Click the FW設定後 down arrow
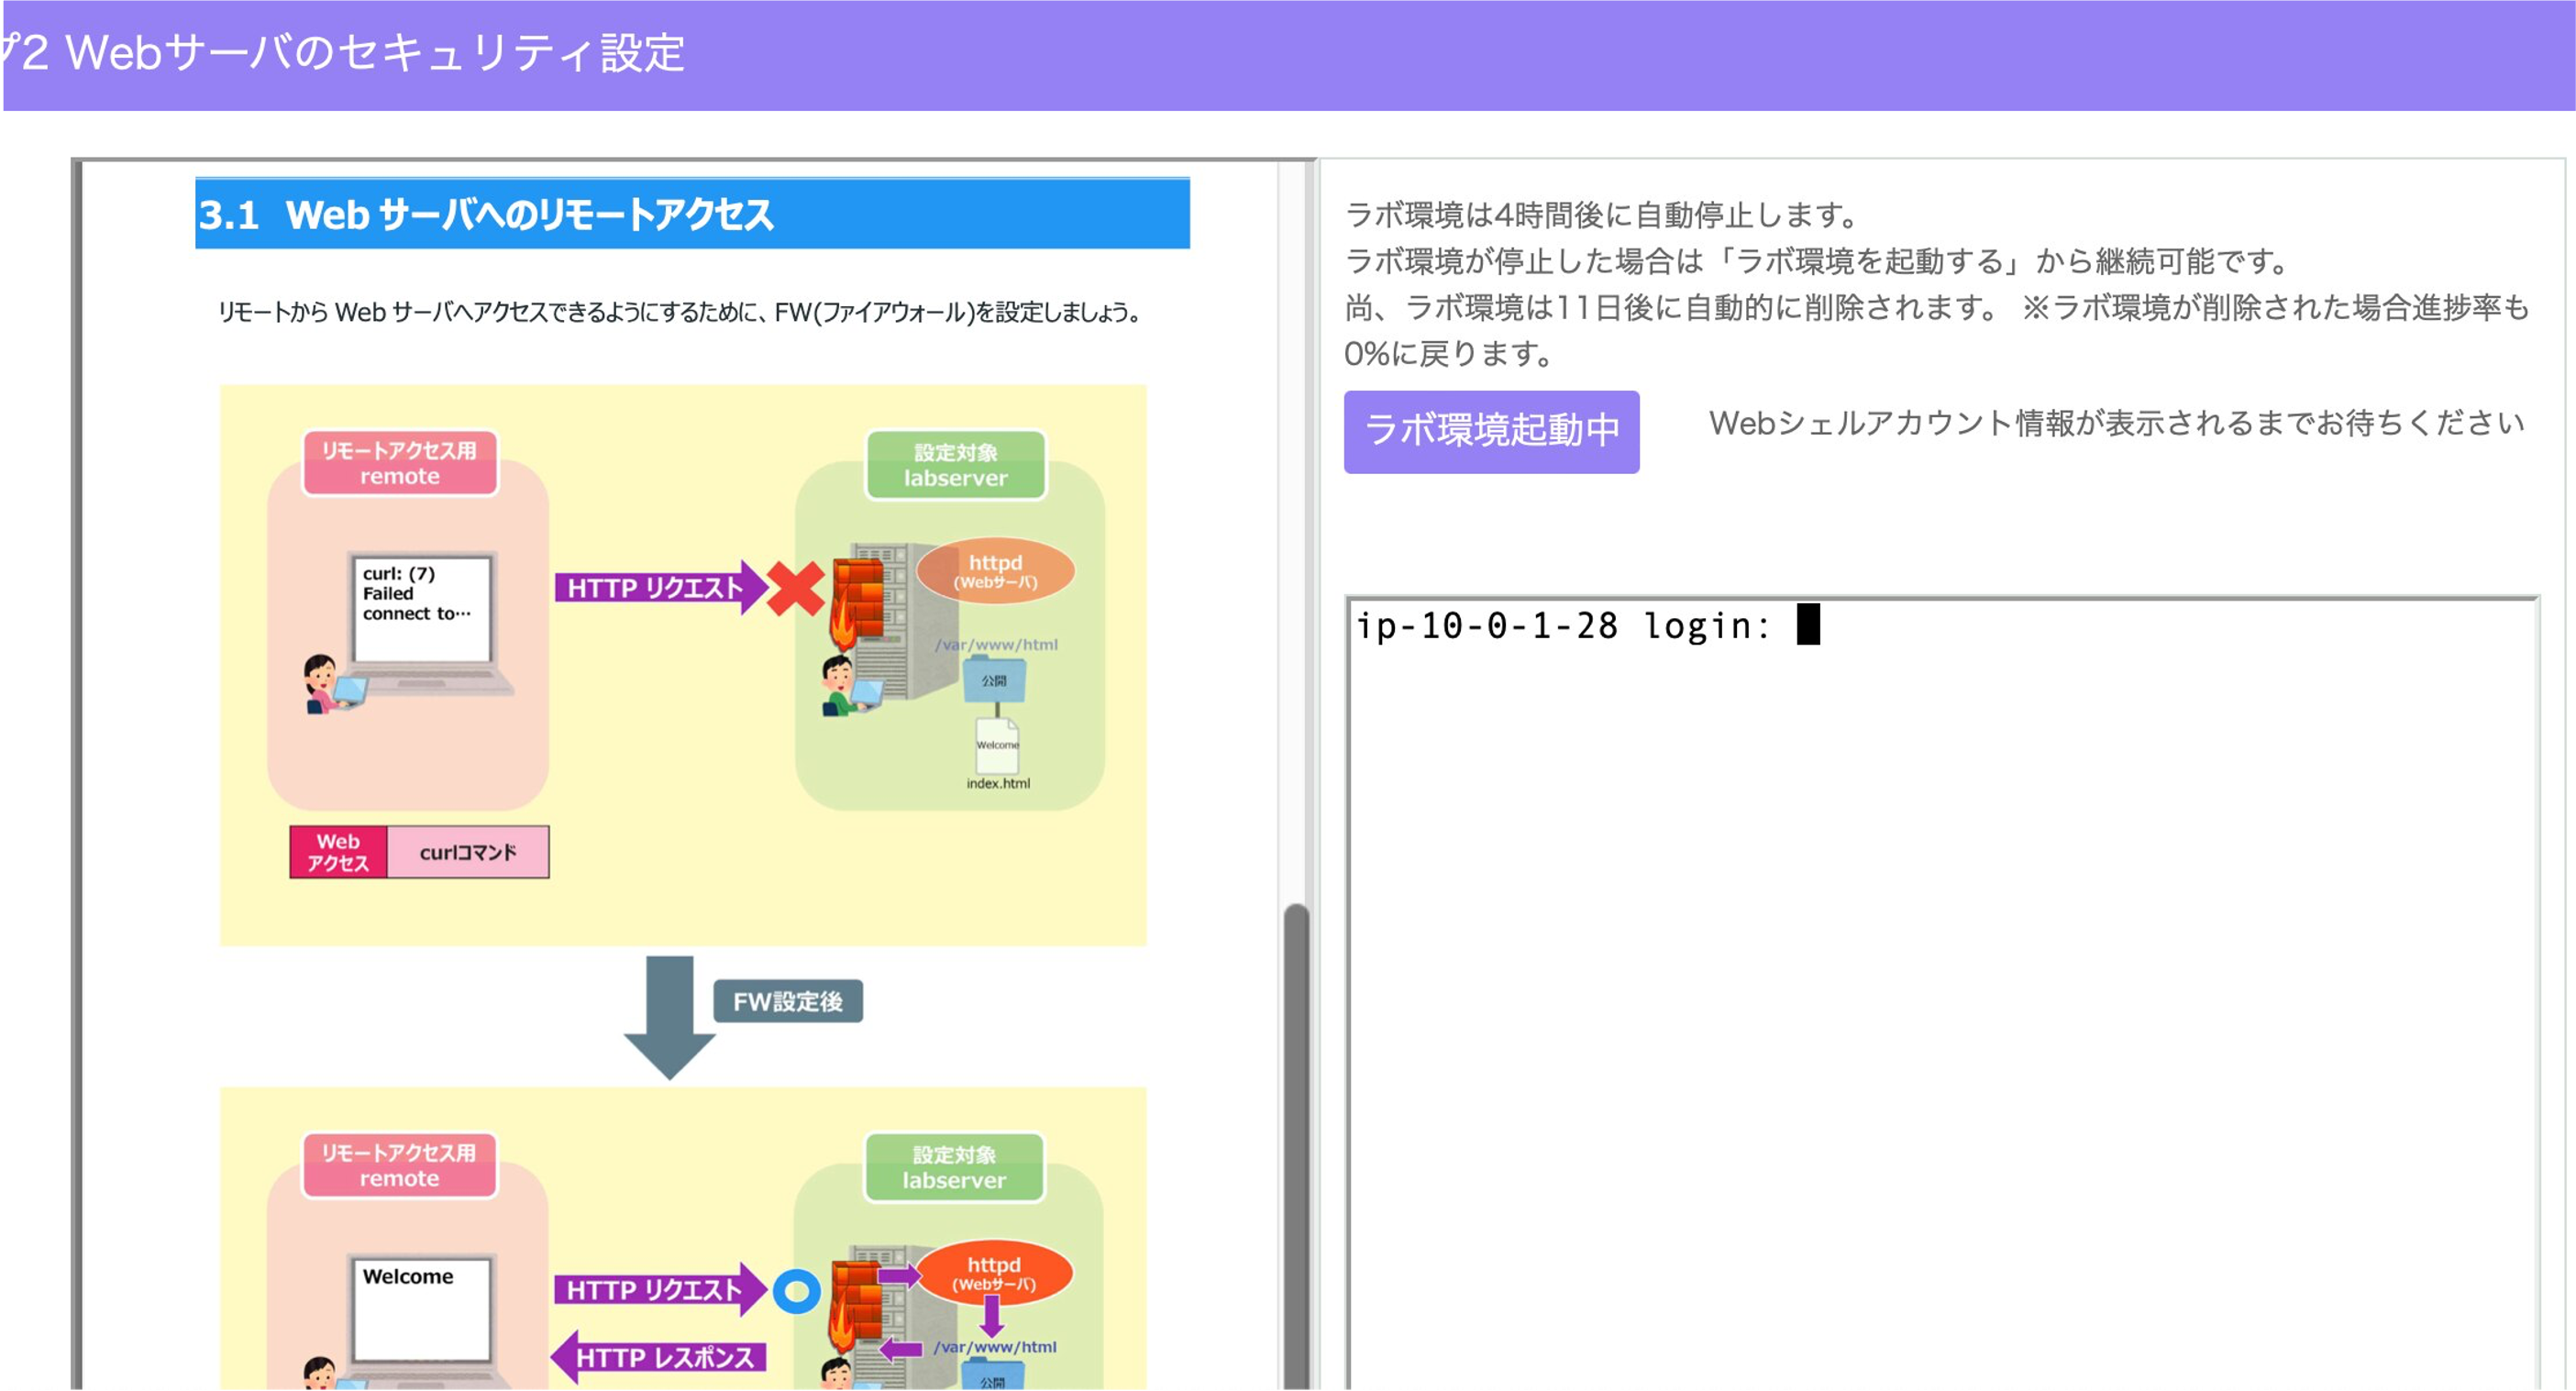This screenshot has width=2576, height=1391. click(x=669, y=1015)
